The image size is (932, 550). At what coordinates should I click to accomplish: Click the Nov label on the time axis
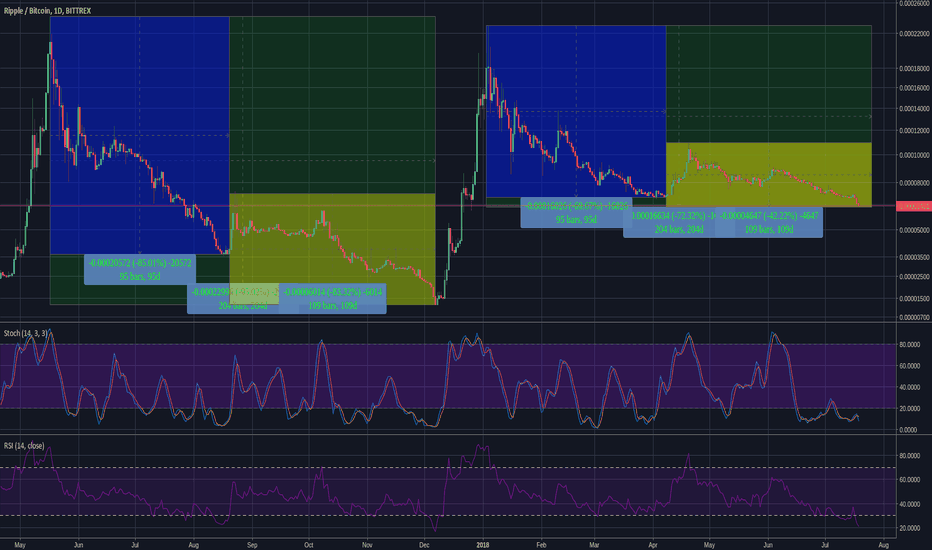[367, 545]
